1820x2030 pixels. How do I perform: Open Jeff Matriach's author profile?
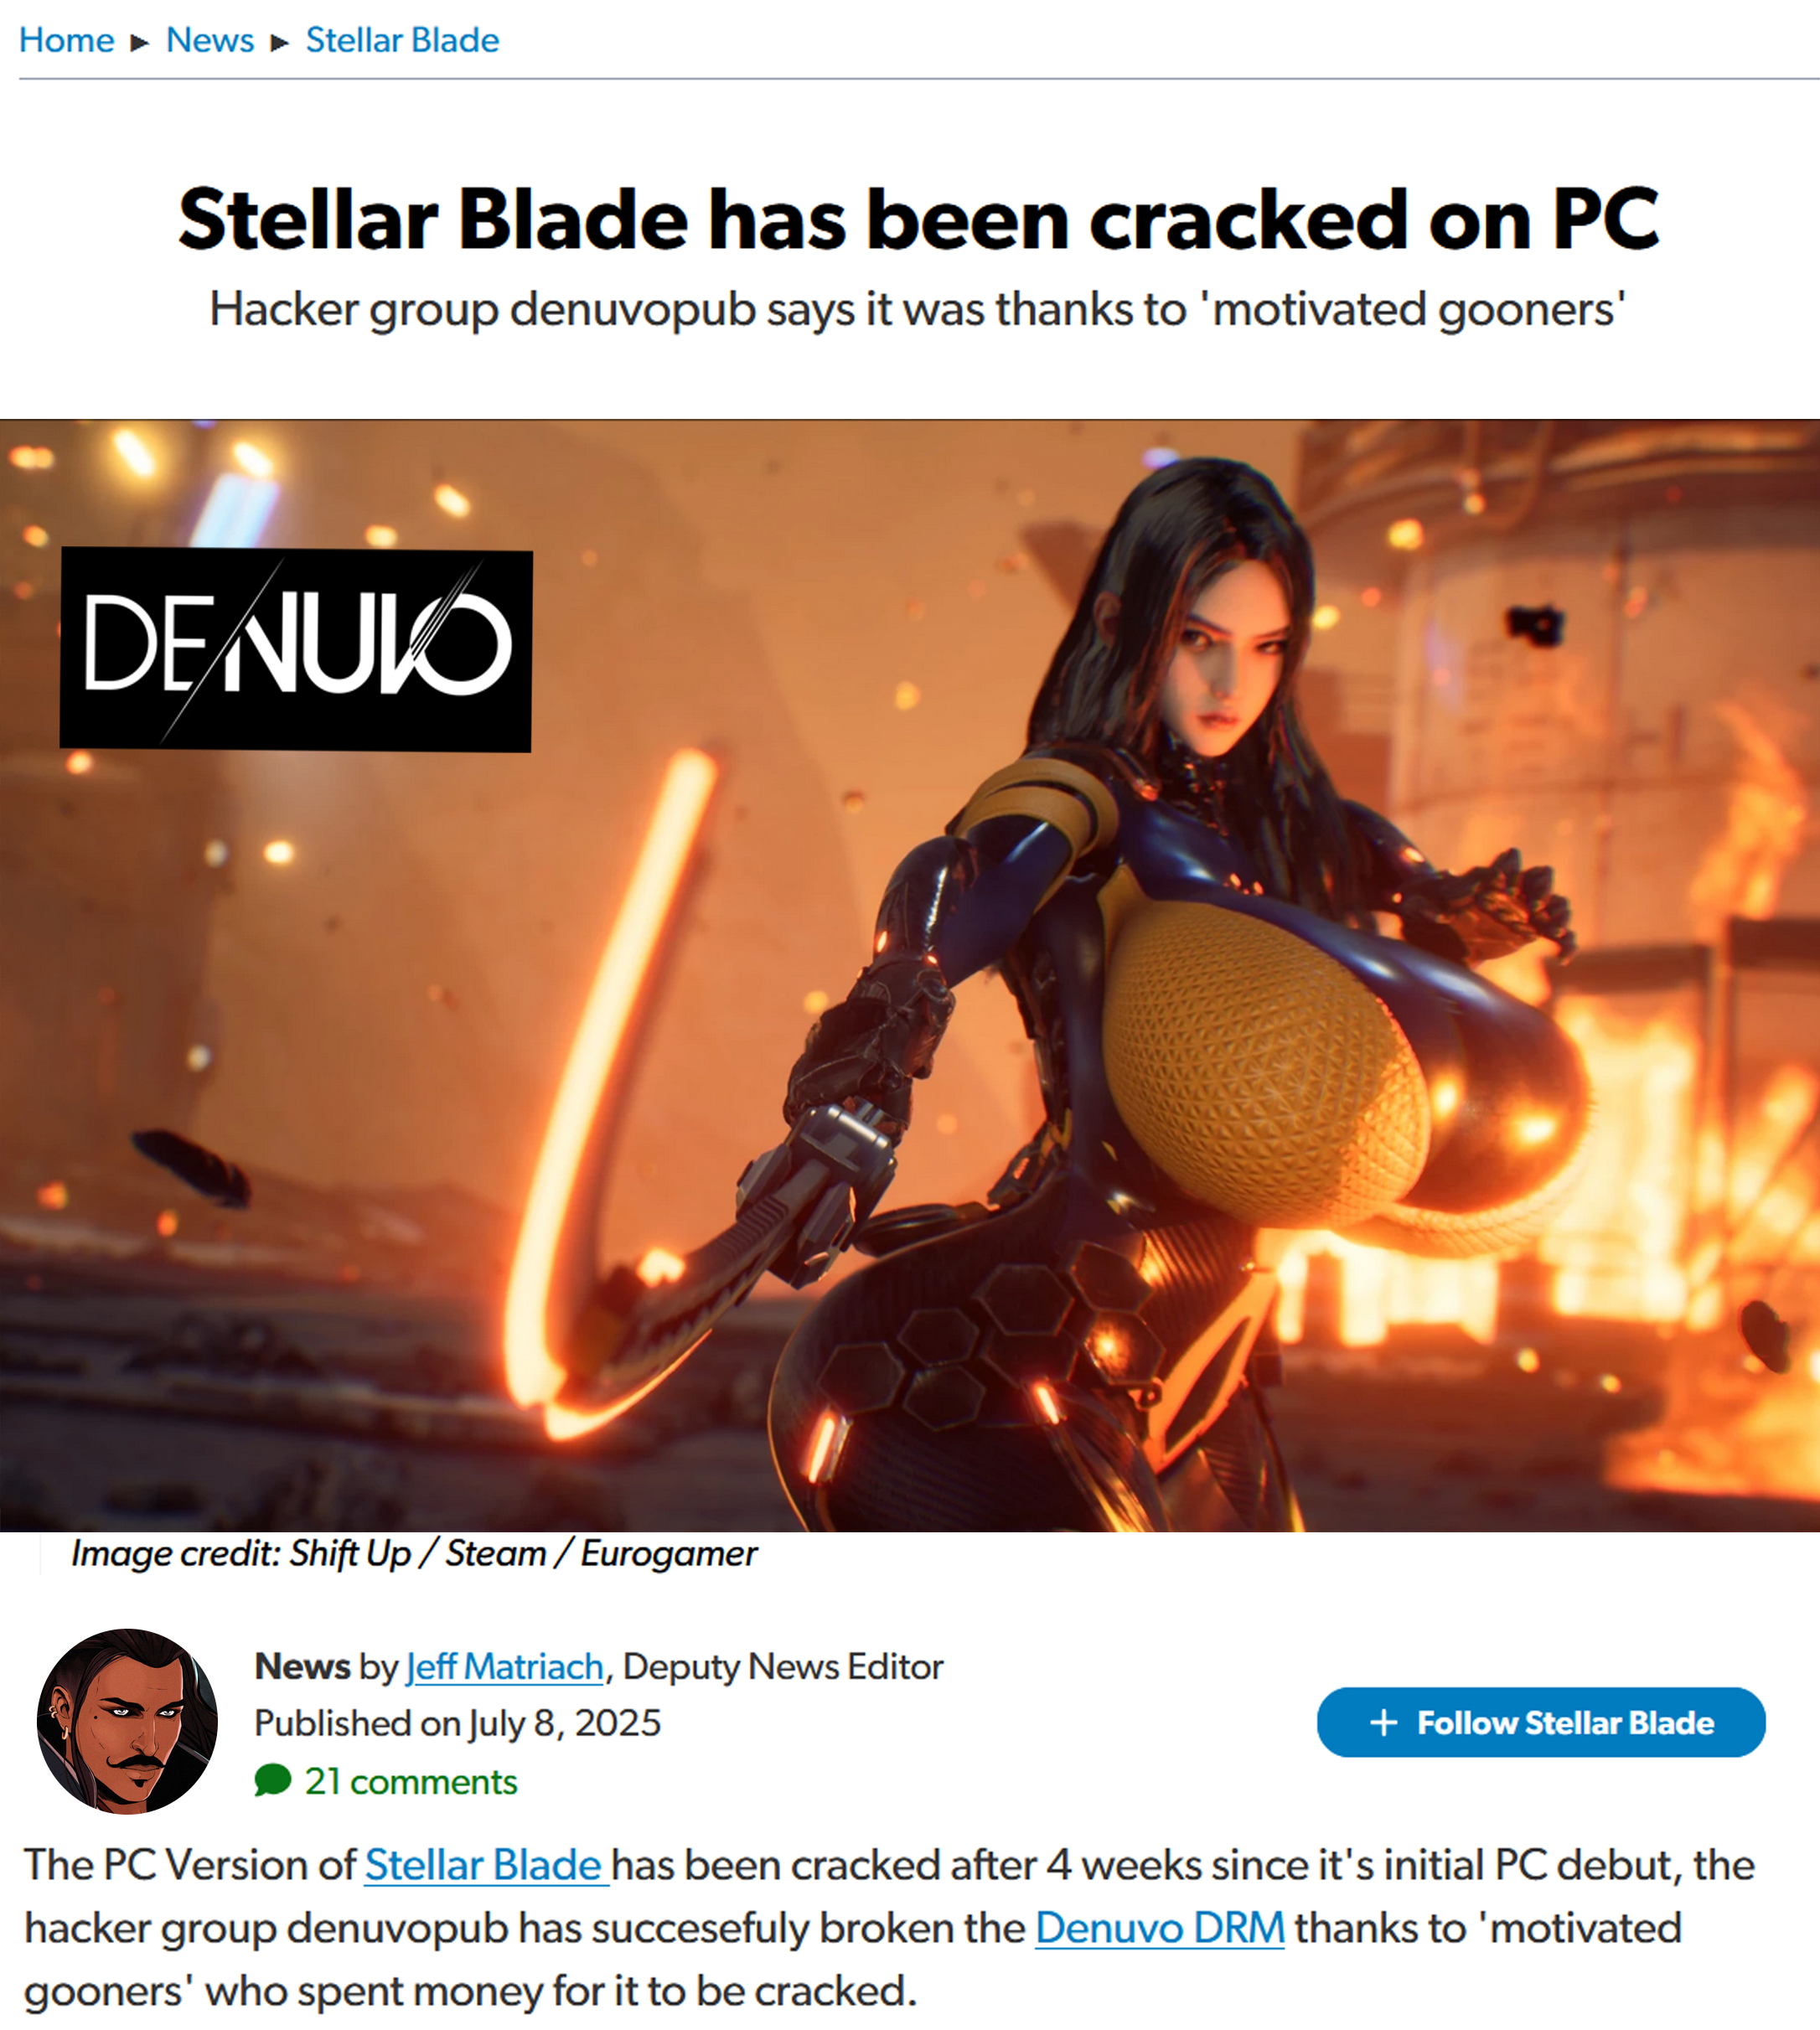pos(505,1666)
